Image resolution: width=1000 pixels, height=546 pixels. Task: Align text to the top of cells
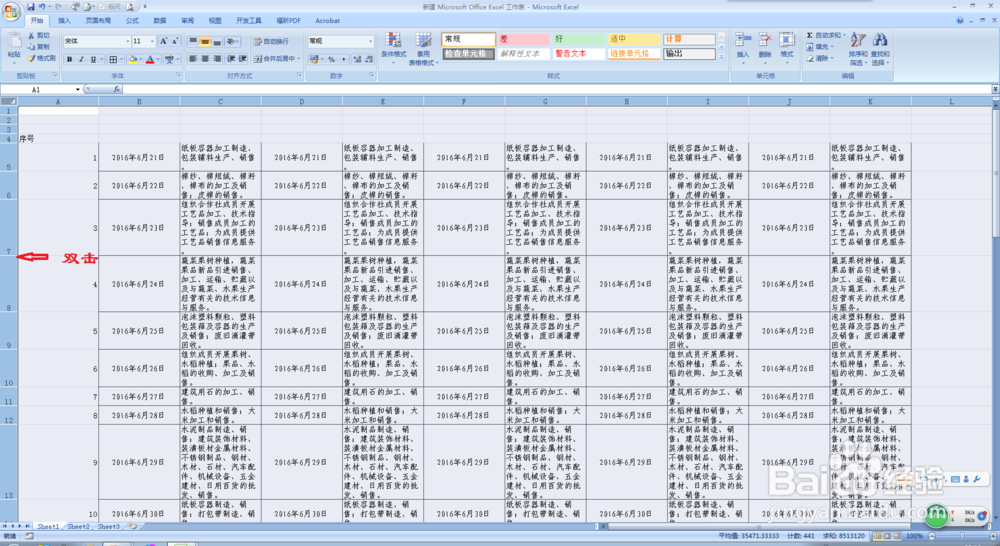tap(193, 41)
